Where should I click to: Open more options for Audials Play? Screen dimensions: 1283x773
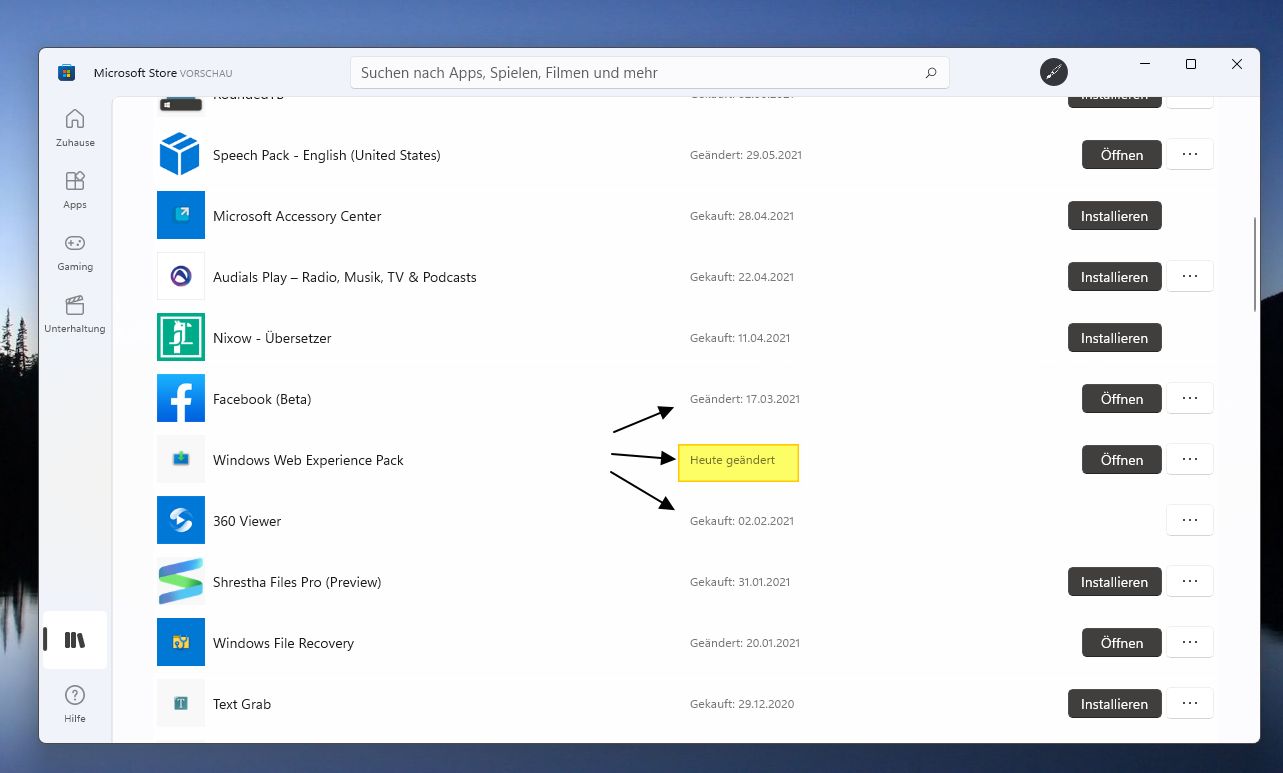[x=1190, y=276]
